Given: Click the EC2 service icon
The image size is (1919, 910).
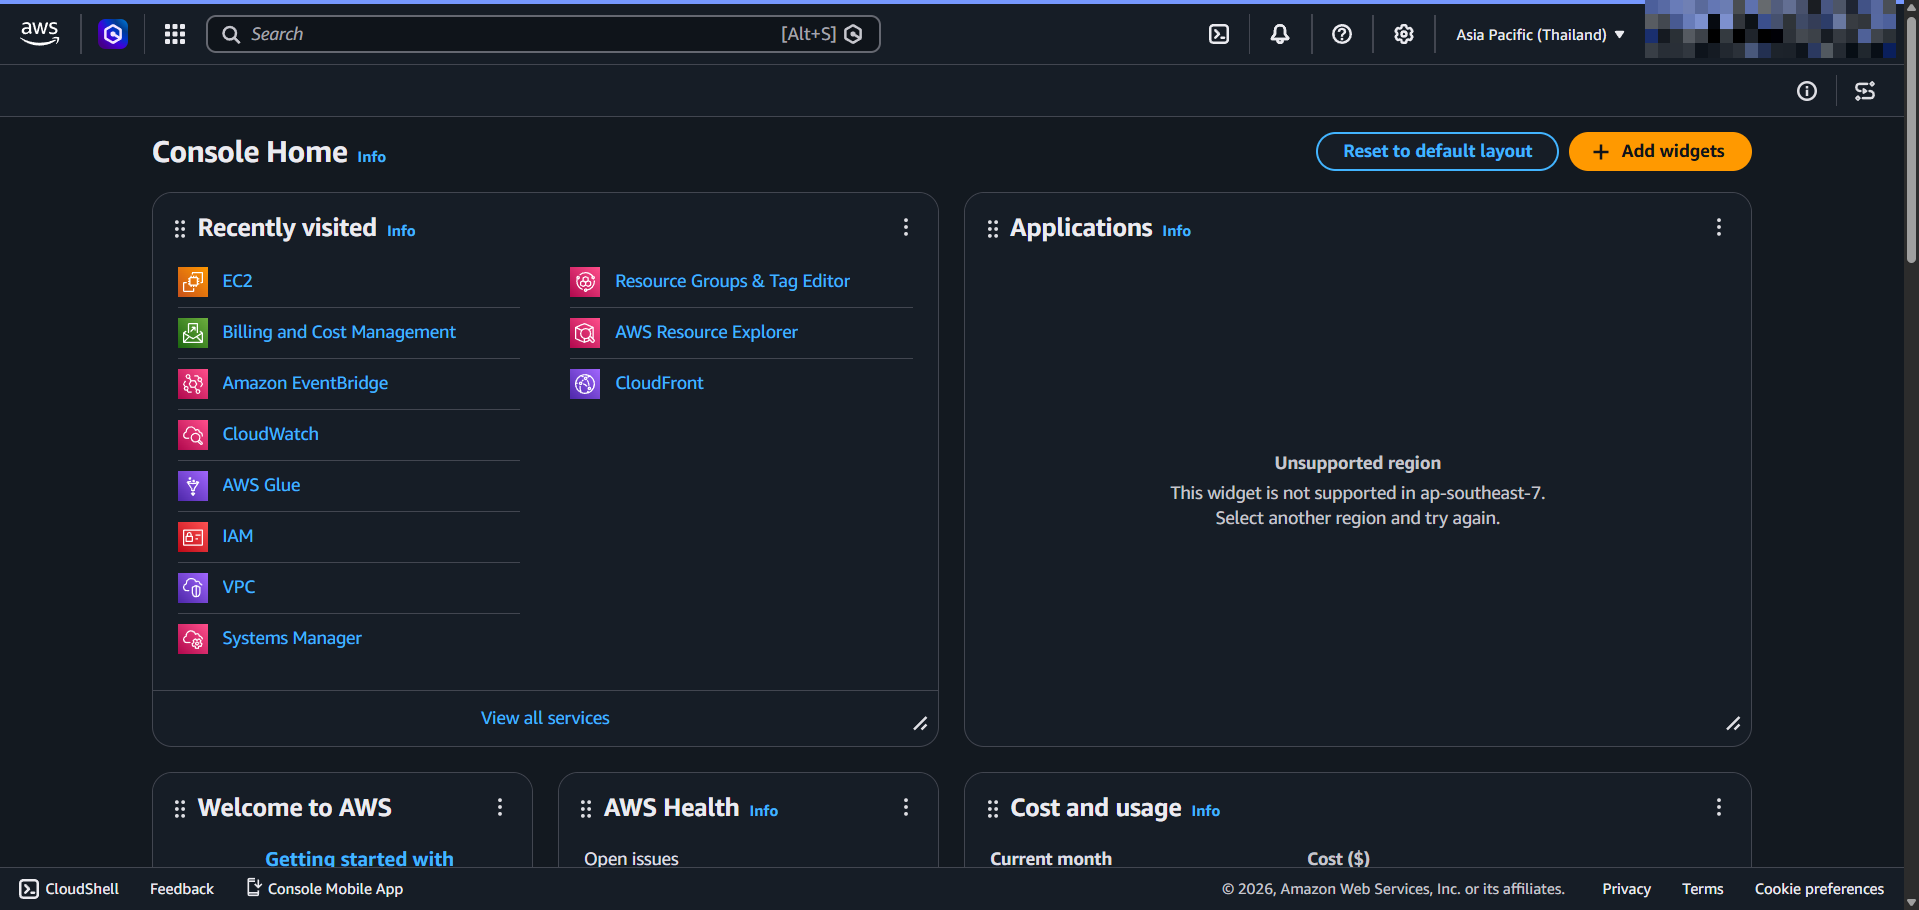Looking at the screenshot, I should [193, 282].
